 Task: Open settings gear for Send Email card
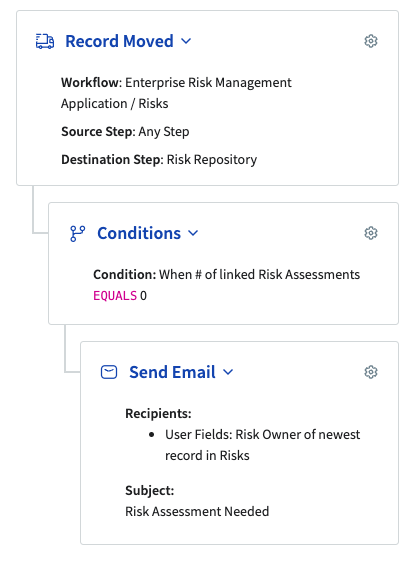click(x=371, y=372)
